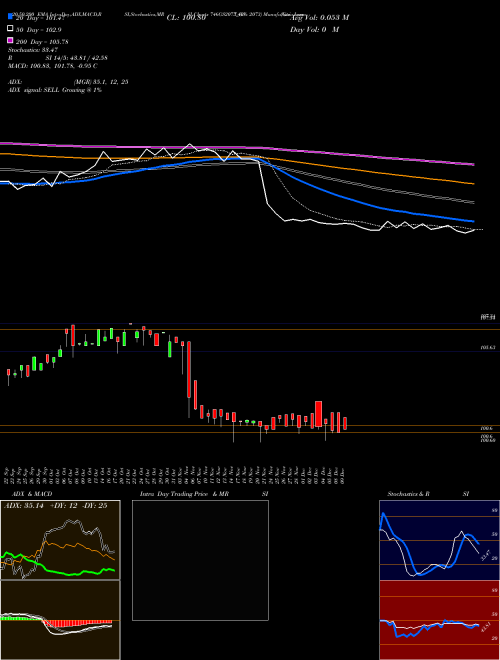The width and height of the screenshot is (500, 660).
Task: Click the 'Intra Day Trading Price & MR' title
Action: click(x=184, y=494)
